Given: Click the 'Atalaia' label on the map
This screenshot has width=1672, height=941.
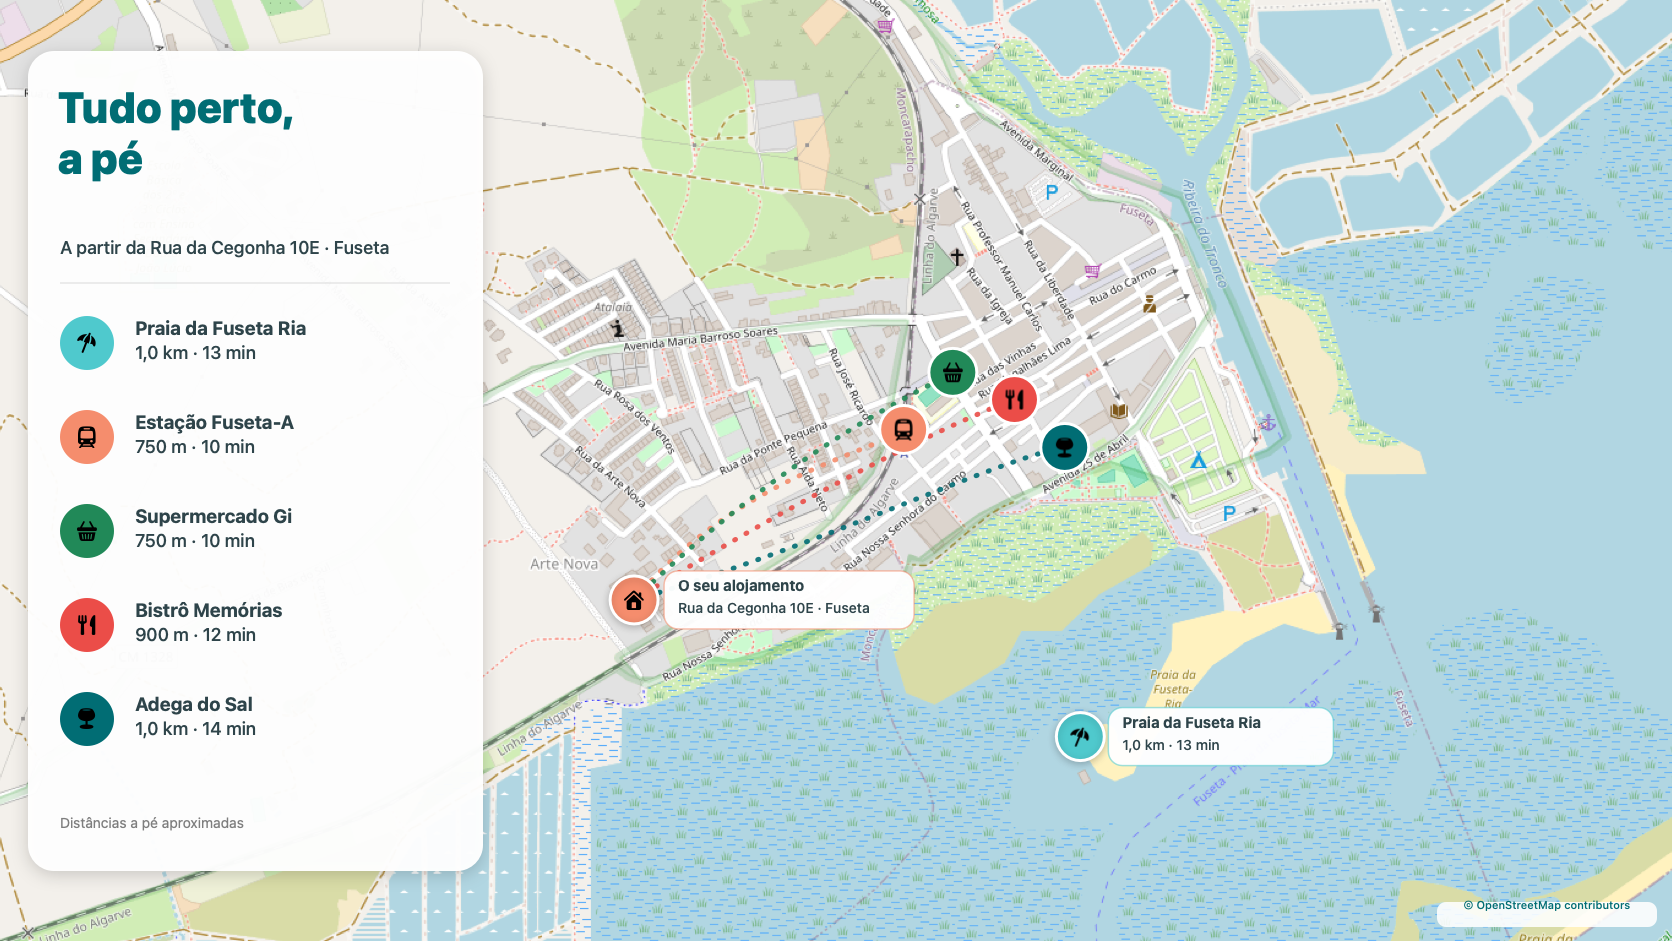Looking at the screenshot, I should (x=613, y=307).
